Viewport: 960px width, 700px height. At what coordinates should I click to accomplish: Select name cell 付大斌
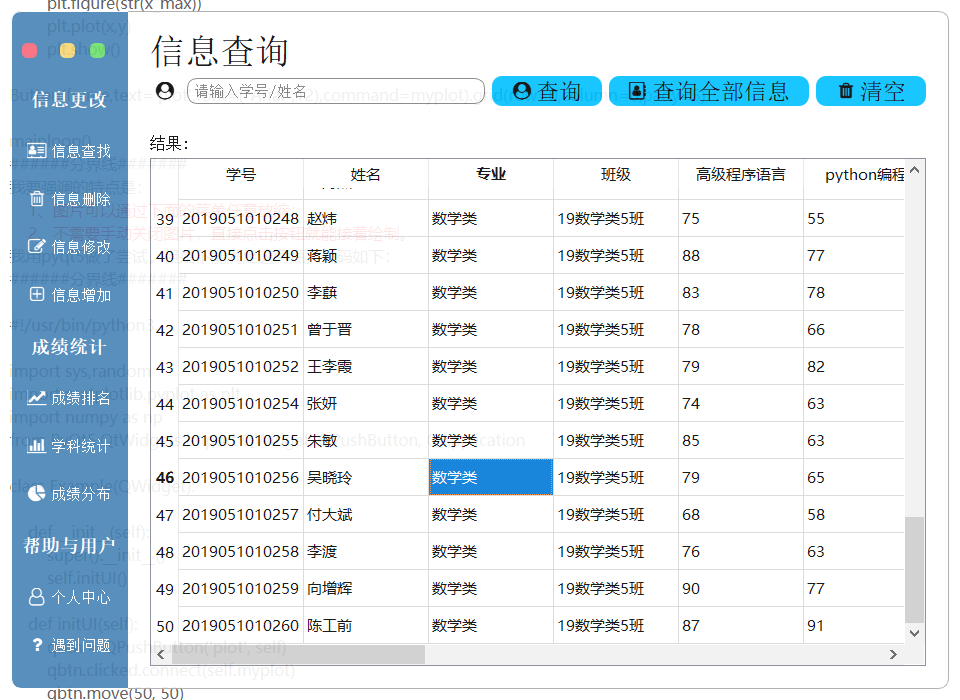[366, 515]
